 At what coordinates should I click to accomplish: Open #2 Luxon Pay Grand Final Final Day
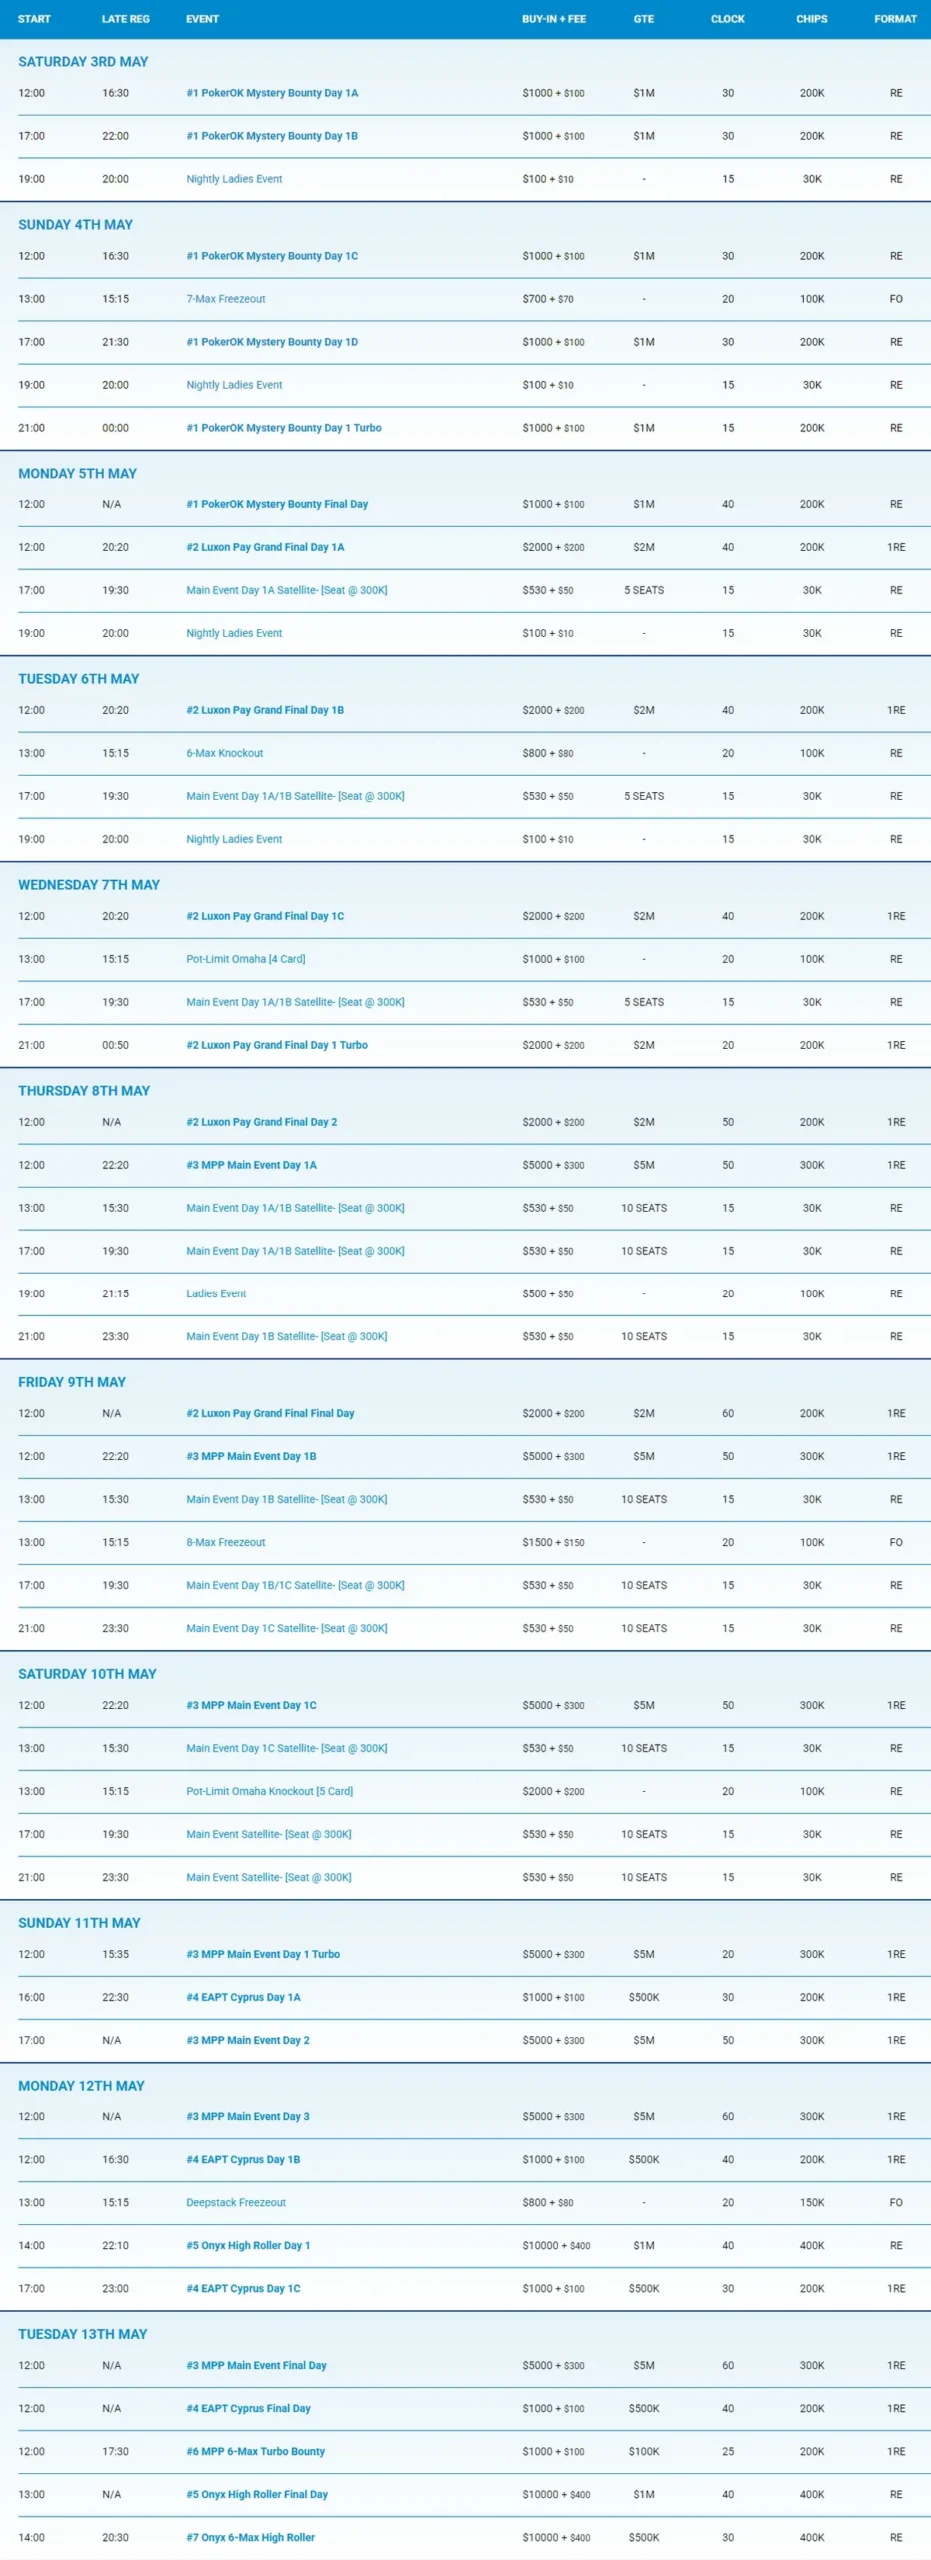pyautogui.click(x=270, y=1413)
